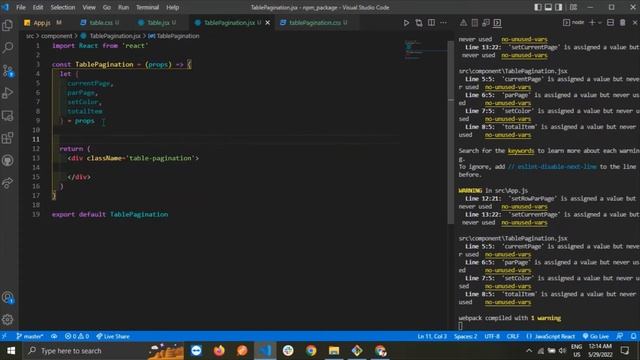Click the node terminal label
The image size is (640, 360).
pos(574,23)
